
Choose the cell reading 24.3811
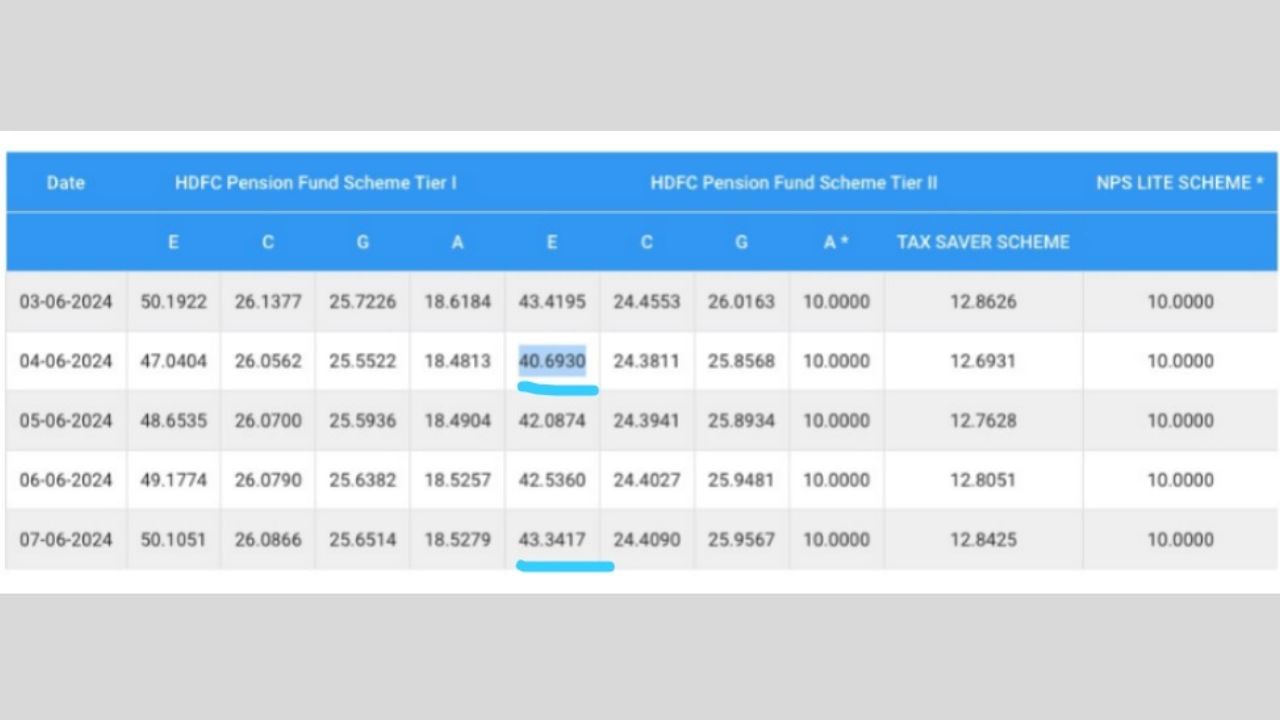(647, 361)
